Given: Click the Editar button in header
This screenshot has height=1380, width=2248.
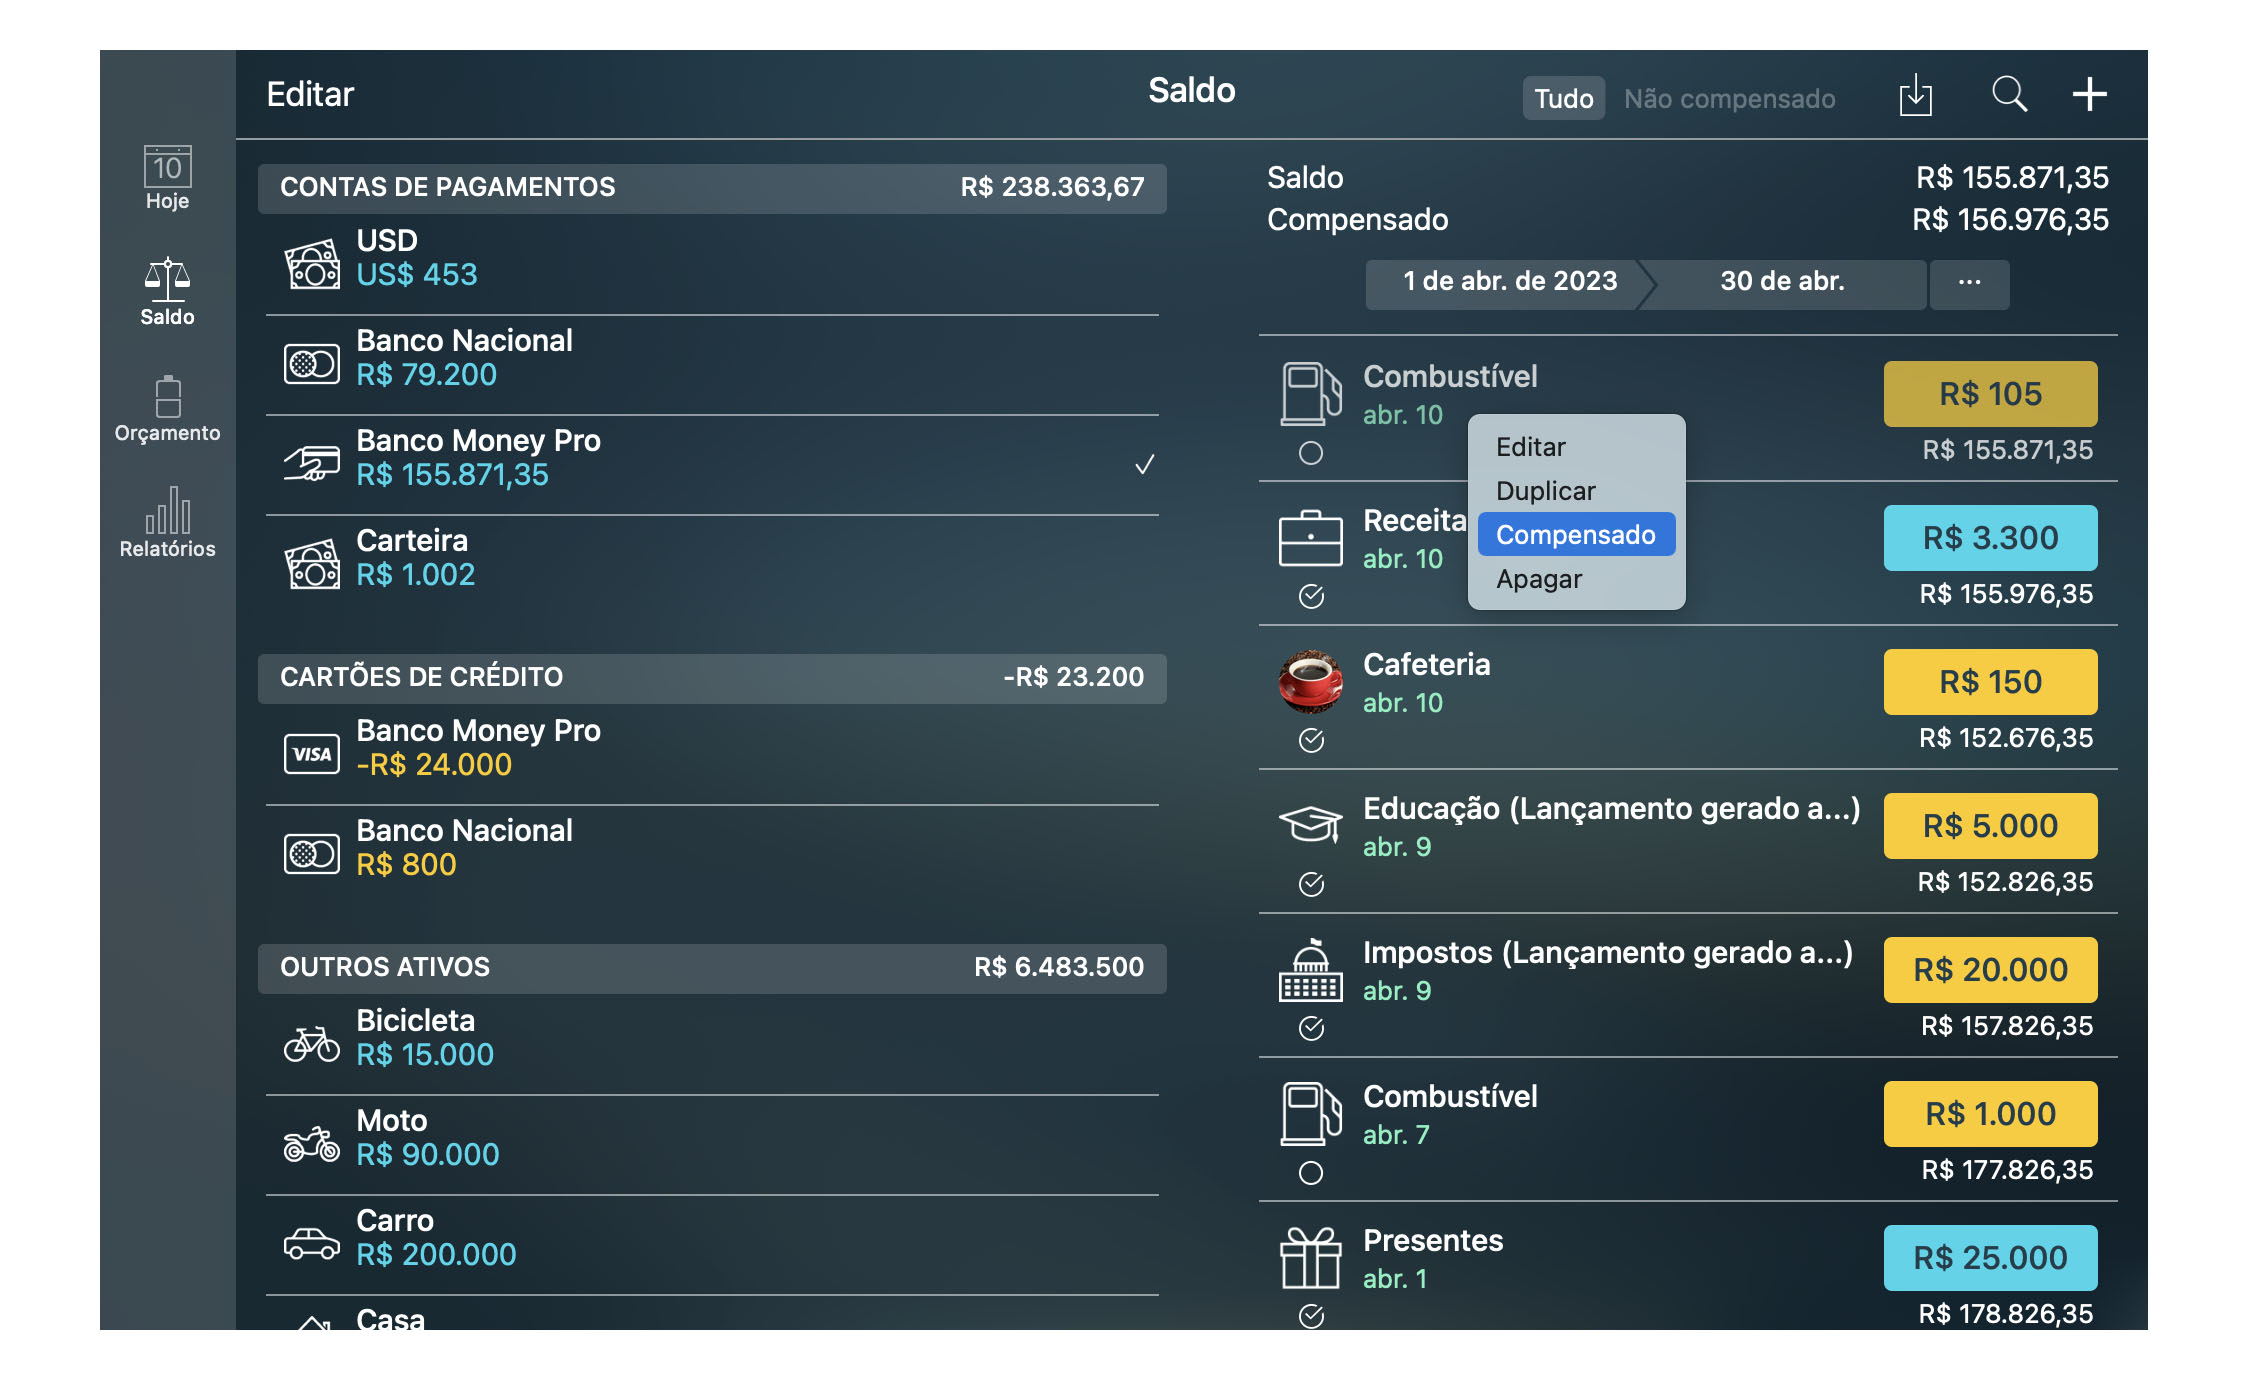Looking at the screenshot, I should tap(310, 94).
